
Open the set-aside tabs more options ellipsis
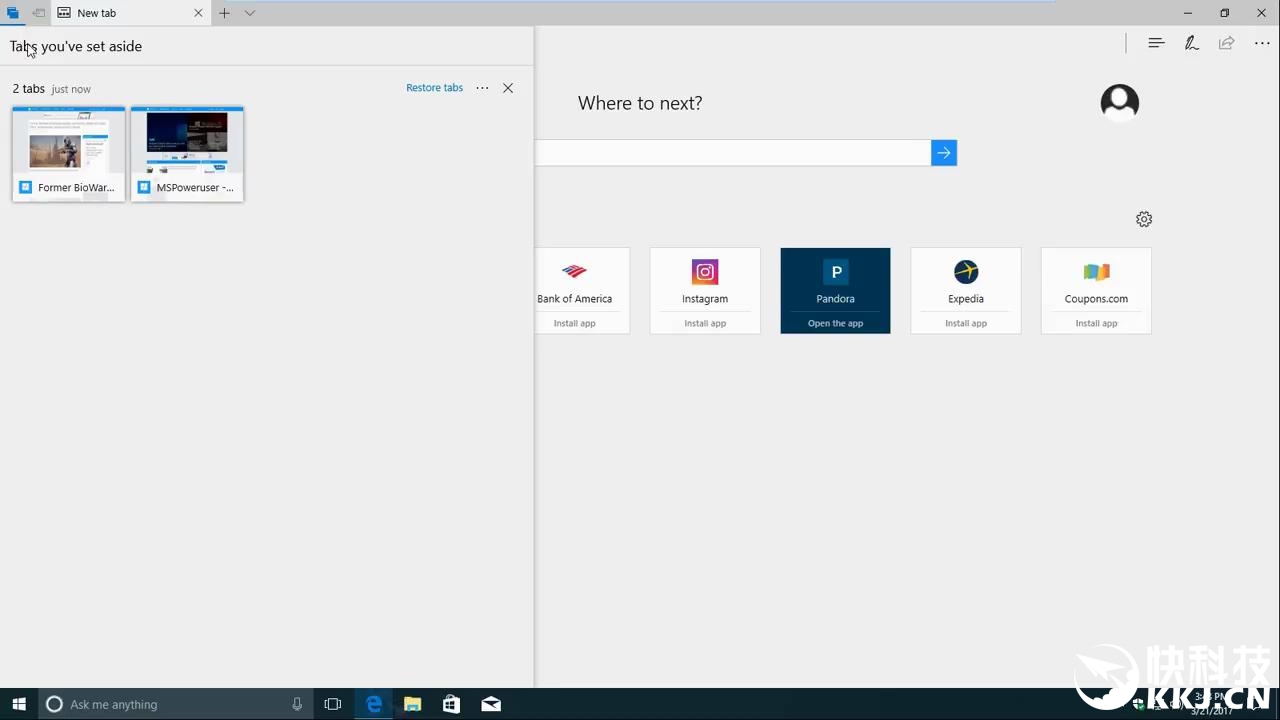(x=482, y=88)
